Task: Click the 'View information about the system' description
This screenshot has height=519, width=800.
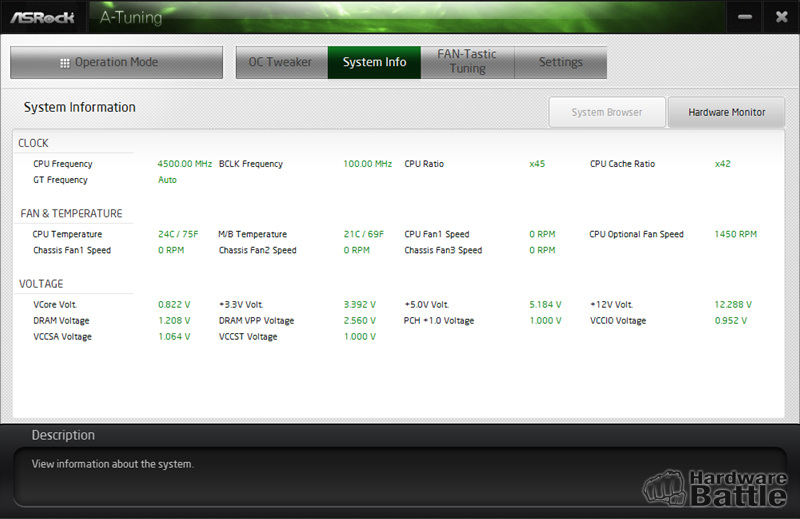Action: click(x=113, y=464)
